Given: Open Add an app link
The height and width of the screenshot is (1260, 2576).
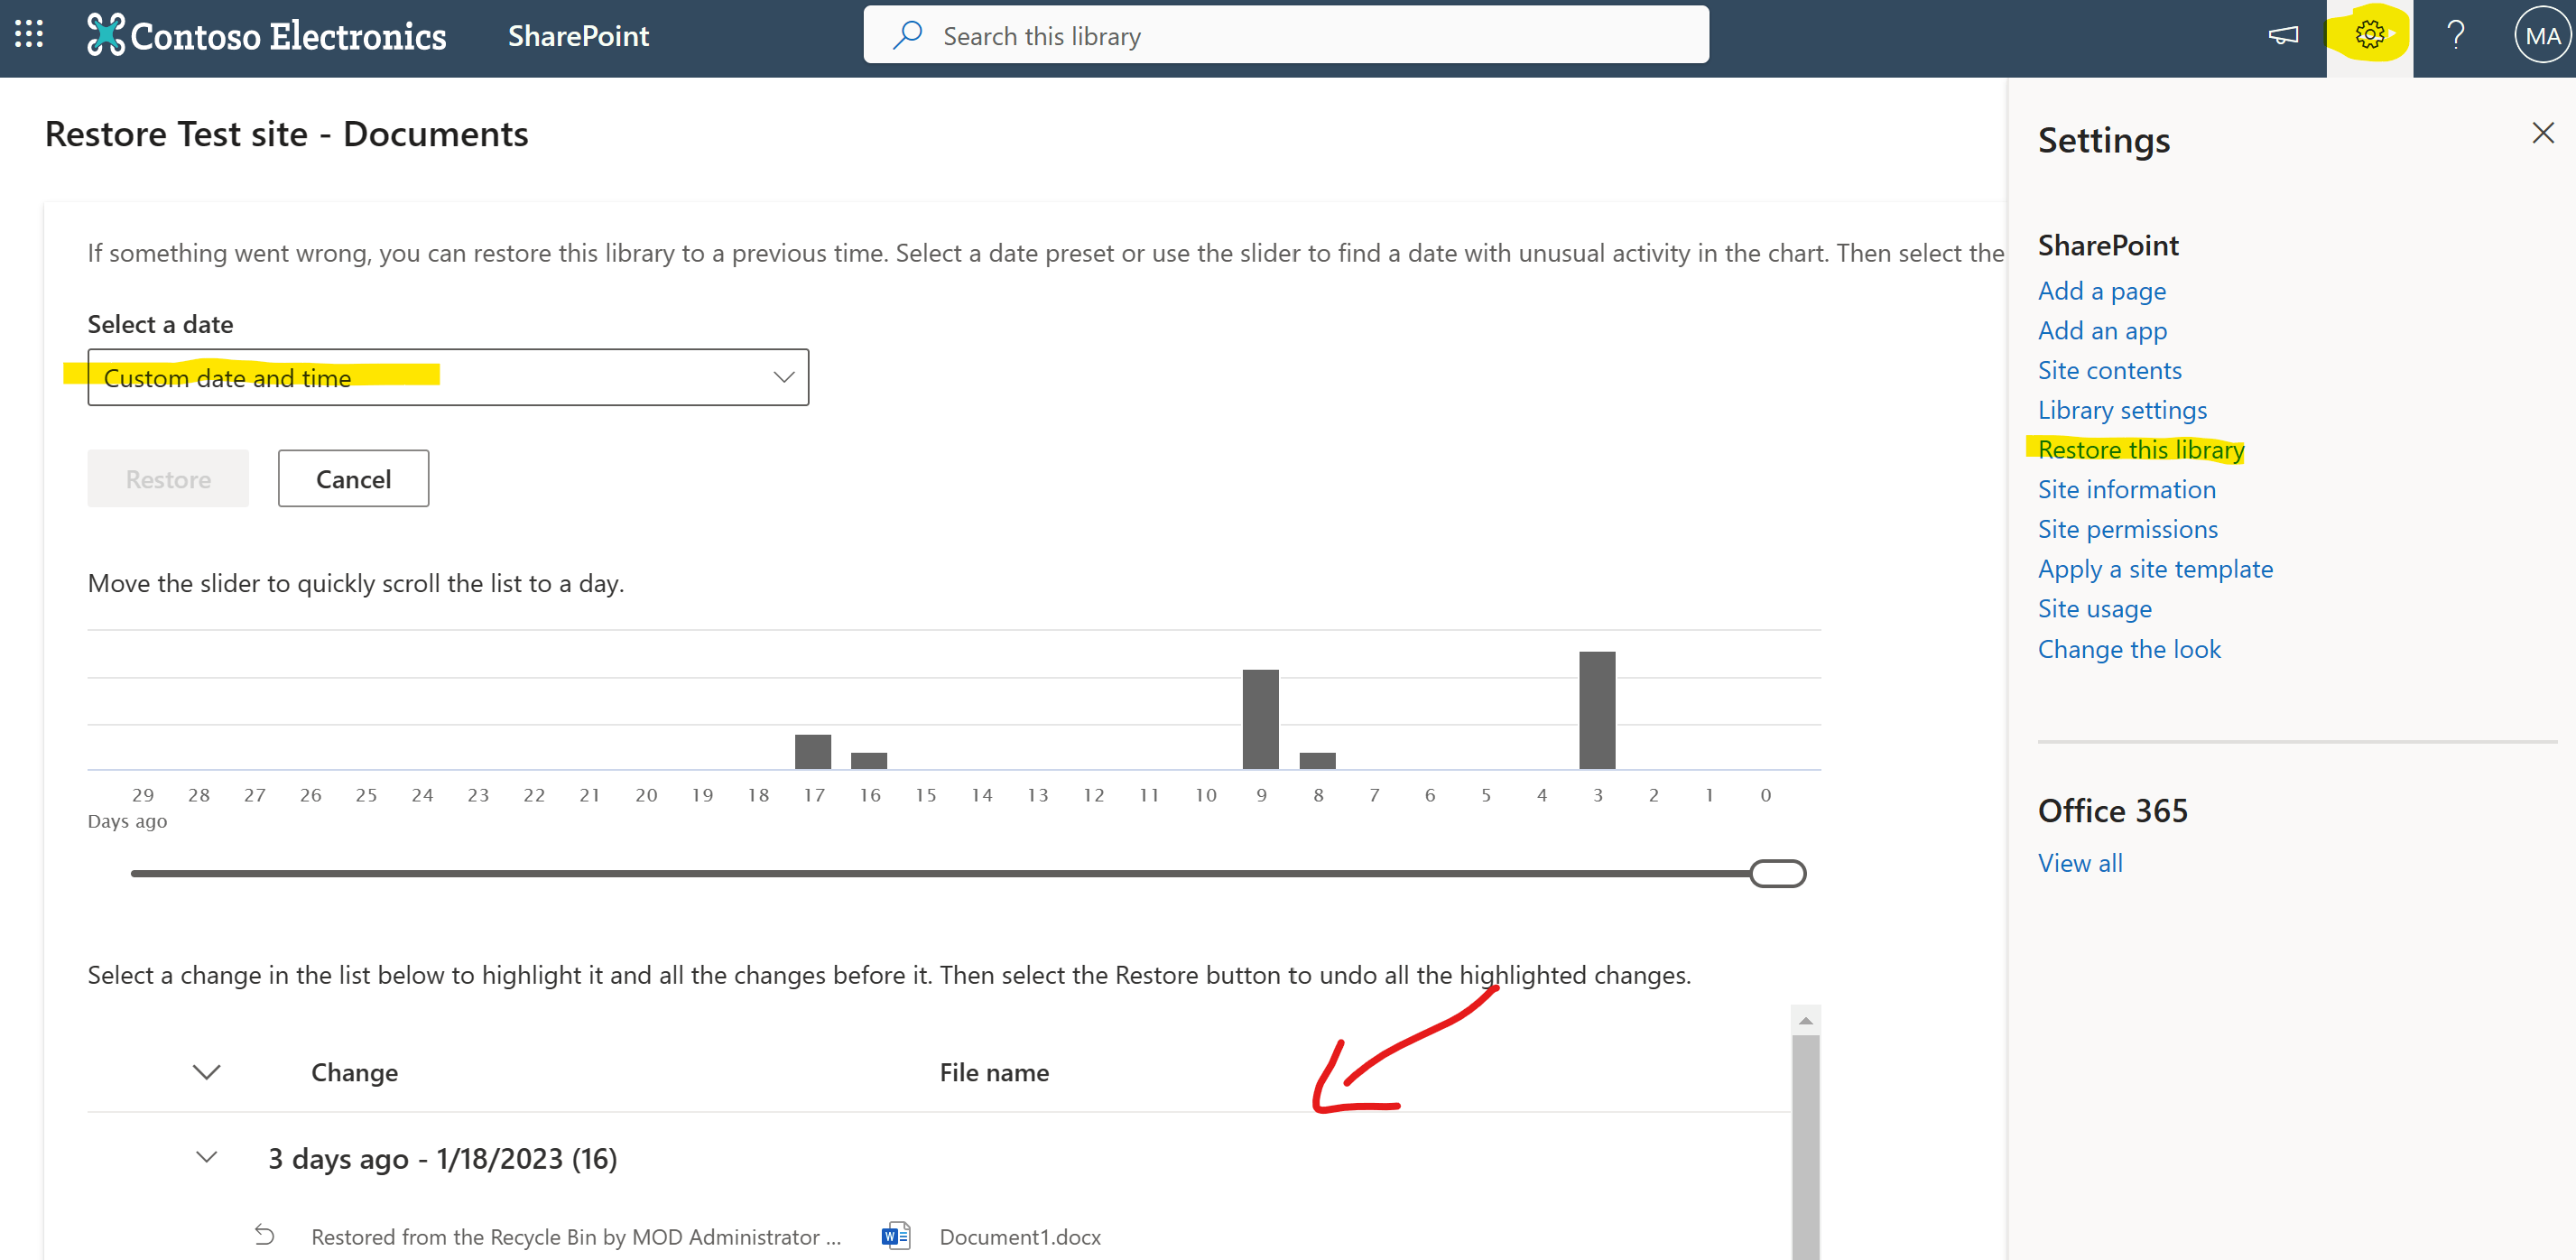Looking at the screenshot, I should click(x=2102, y=331).
